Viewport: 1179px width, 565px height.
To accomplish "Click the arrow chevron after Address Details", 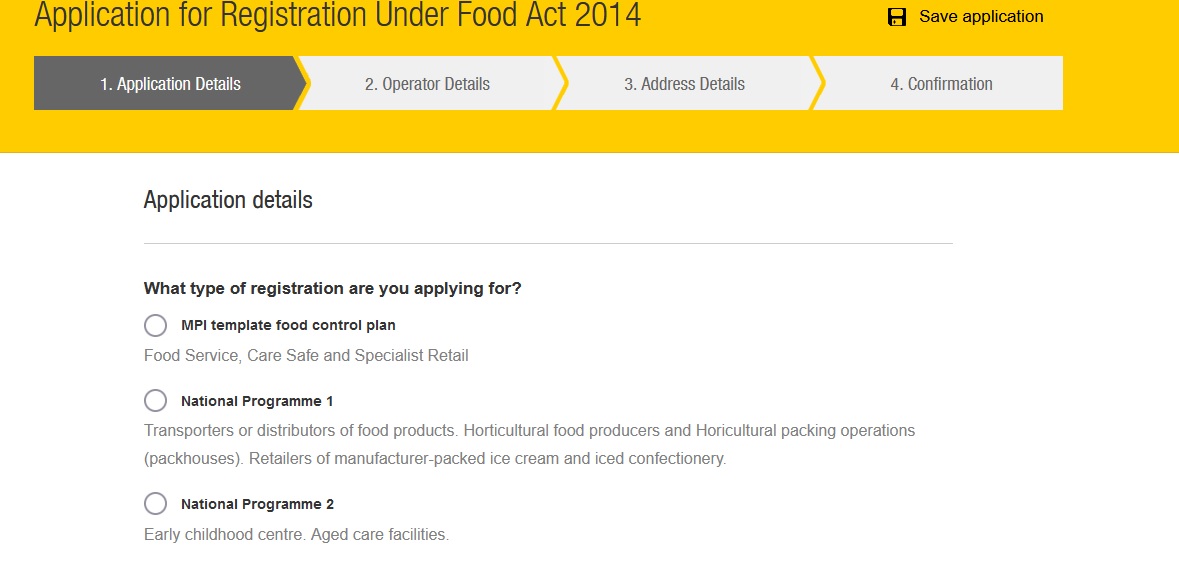I will point(818,84).
